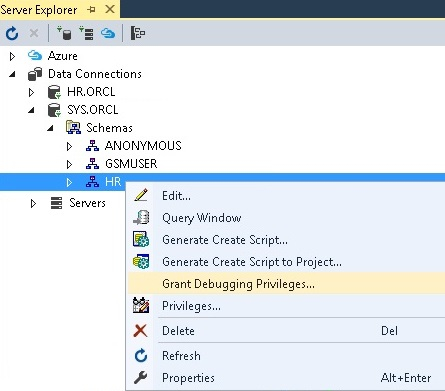The width and height of the screenshot is (445, 391).
Task: Select the GSMUSER schema label
Action: coord(131,164)
